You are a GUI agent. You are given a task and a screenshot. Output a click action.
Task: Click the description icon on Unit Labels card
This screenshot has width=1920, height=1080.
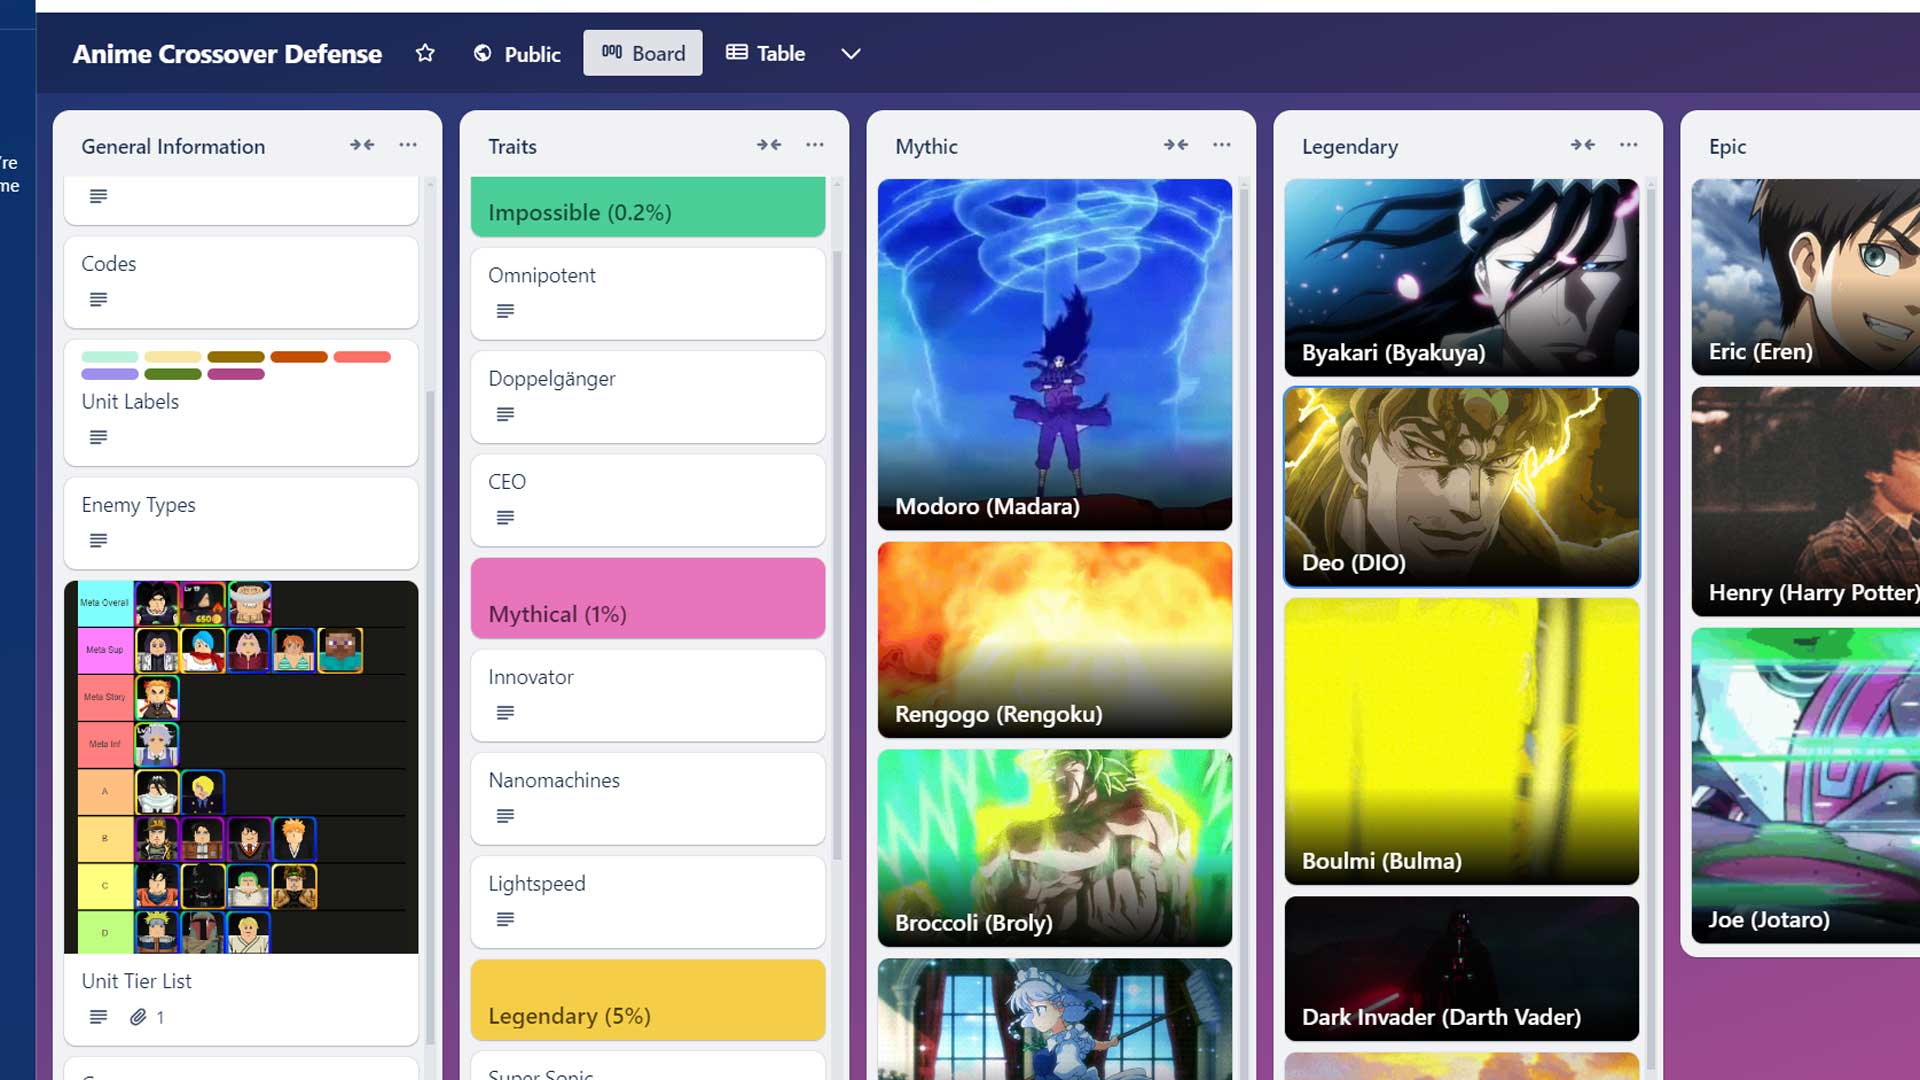(x=98, y=438)
